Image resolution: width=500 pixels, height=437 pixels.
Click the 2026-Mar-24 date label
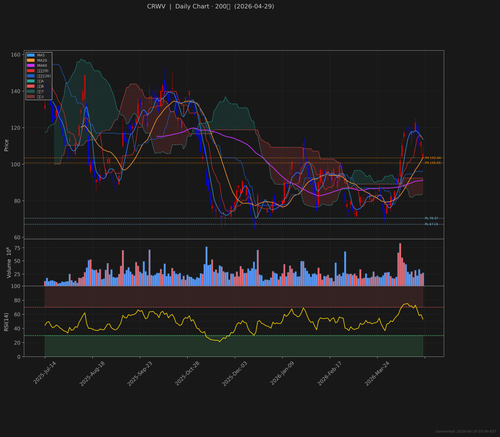click(x=377, y=373)
